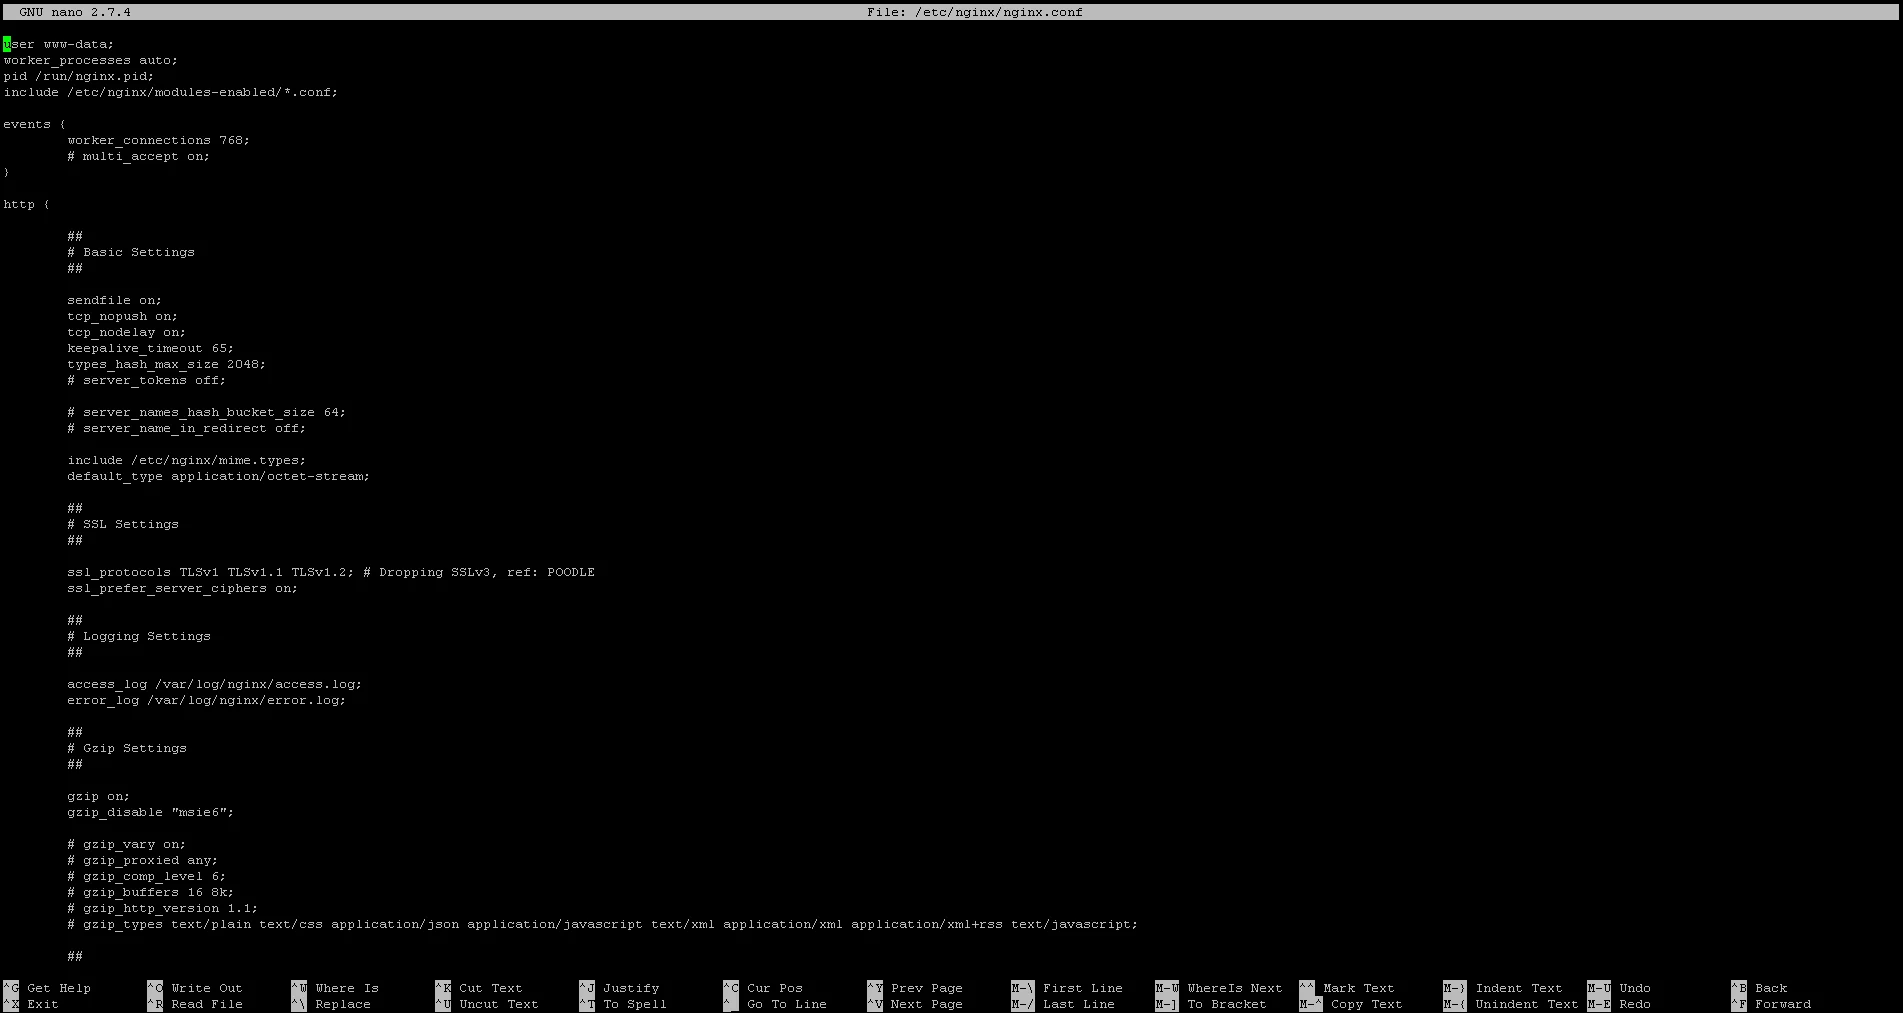Click the ssl_prefer_server_ciphers line
The height and width of the screenshot is (1013, 1903).
click(x=183, y=588)
